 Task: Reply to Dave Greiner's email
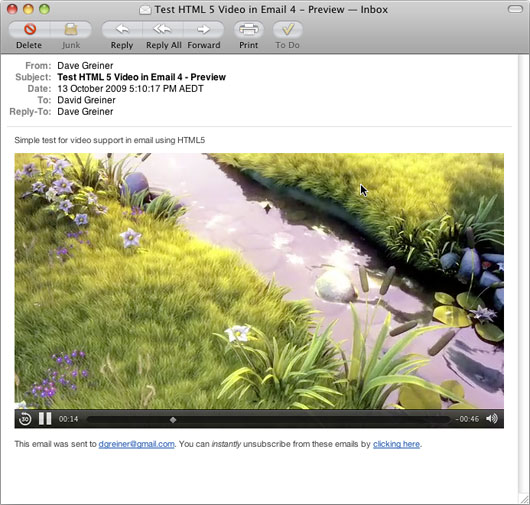[x=122, y=30]
